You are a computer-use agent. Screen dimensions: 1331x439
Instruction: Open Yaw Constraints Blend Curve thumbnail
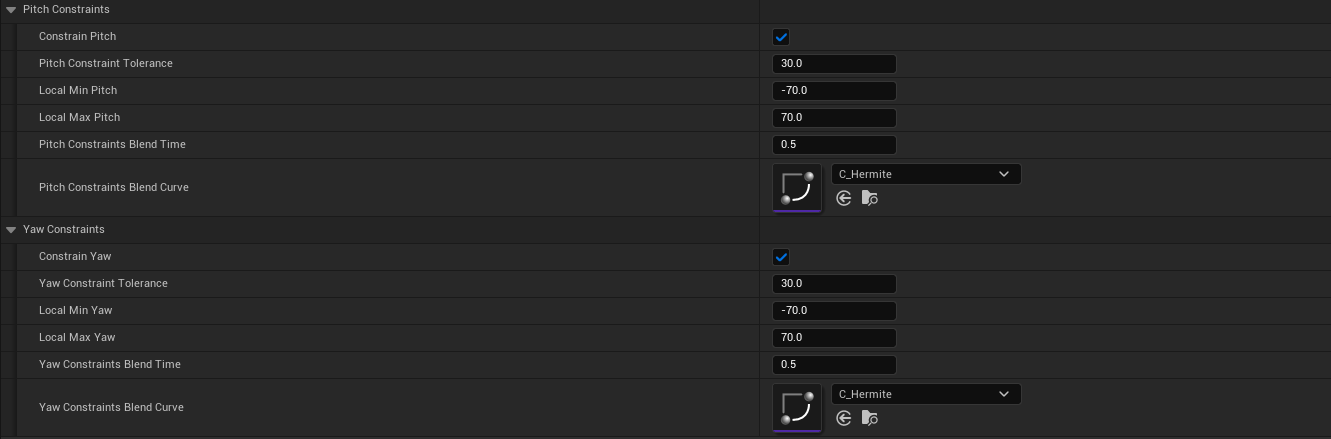797,408
